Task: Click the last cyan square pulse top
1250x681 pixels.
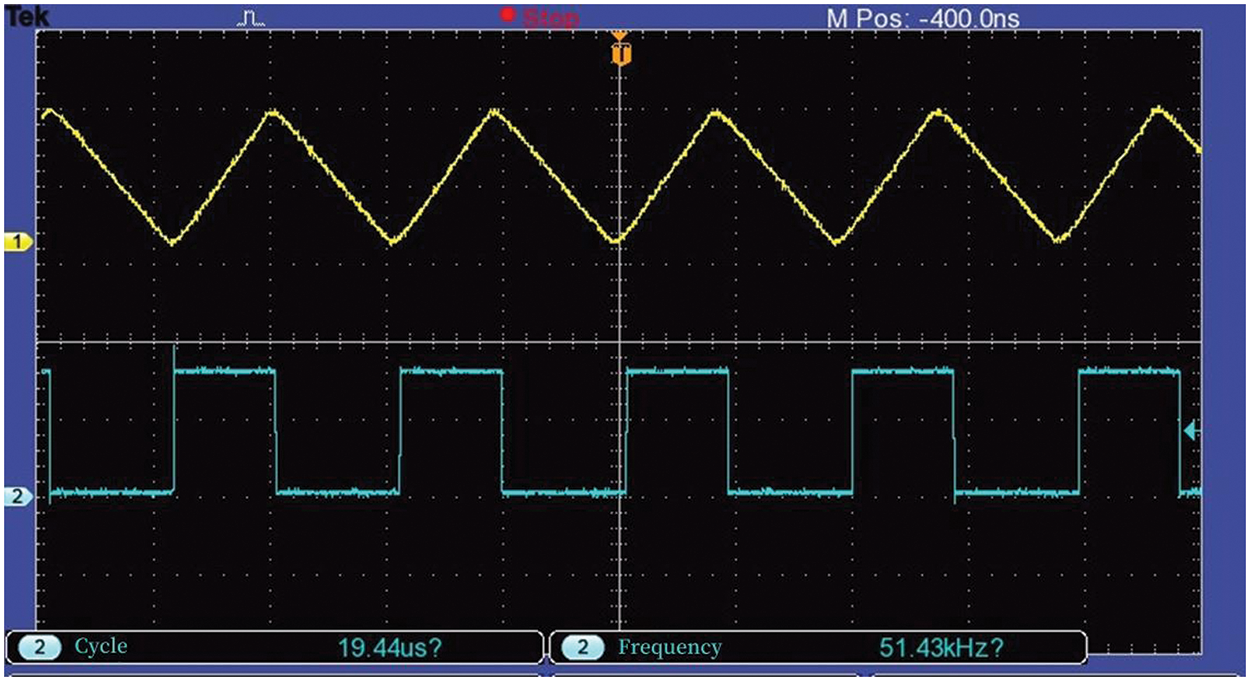Action: (1129, 371)
